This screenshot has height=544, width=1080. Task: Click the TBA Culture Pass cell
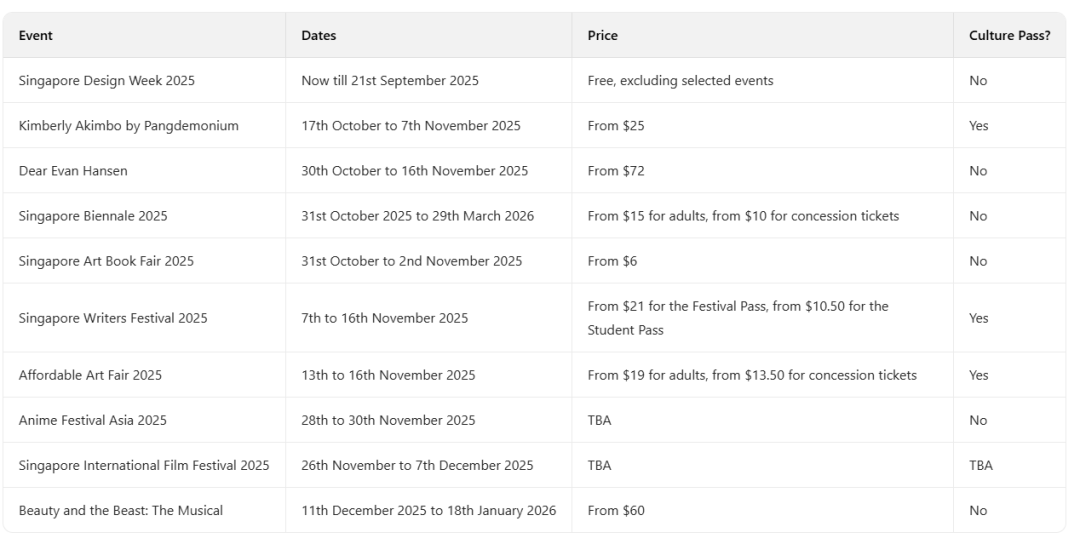[x=981, y=465]
